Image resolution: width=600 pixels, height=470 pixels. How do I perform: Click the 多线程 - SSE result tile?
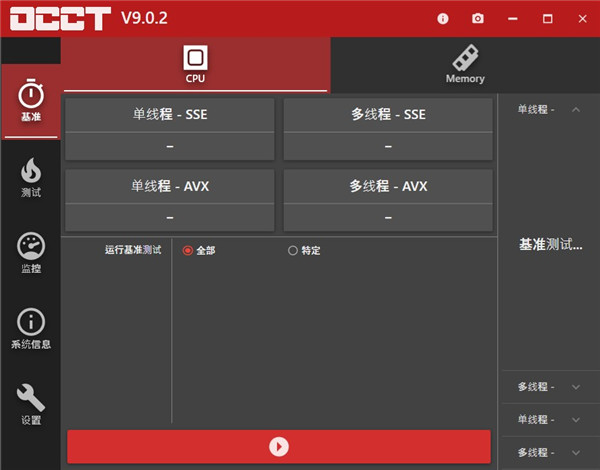point(388,129)
